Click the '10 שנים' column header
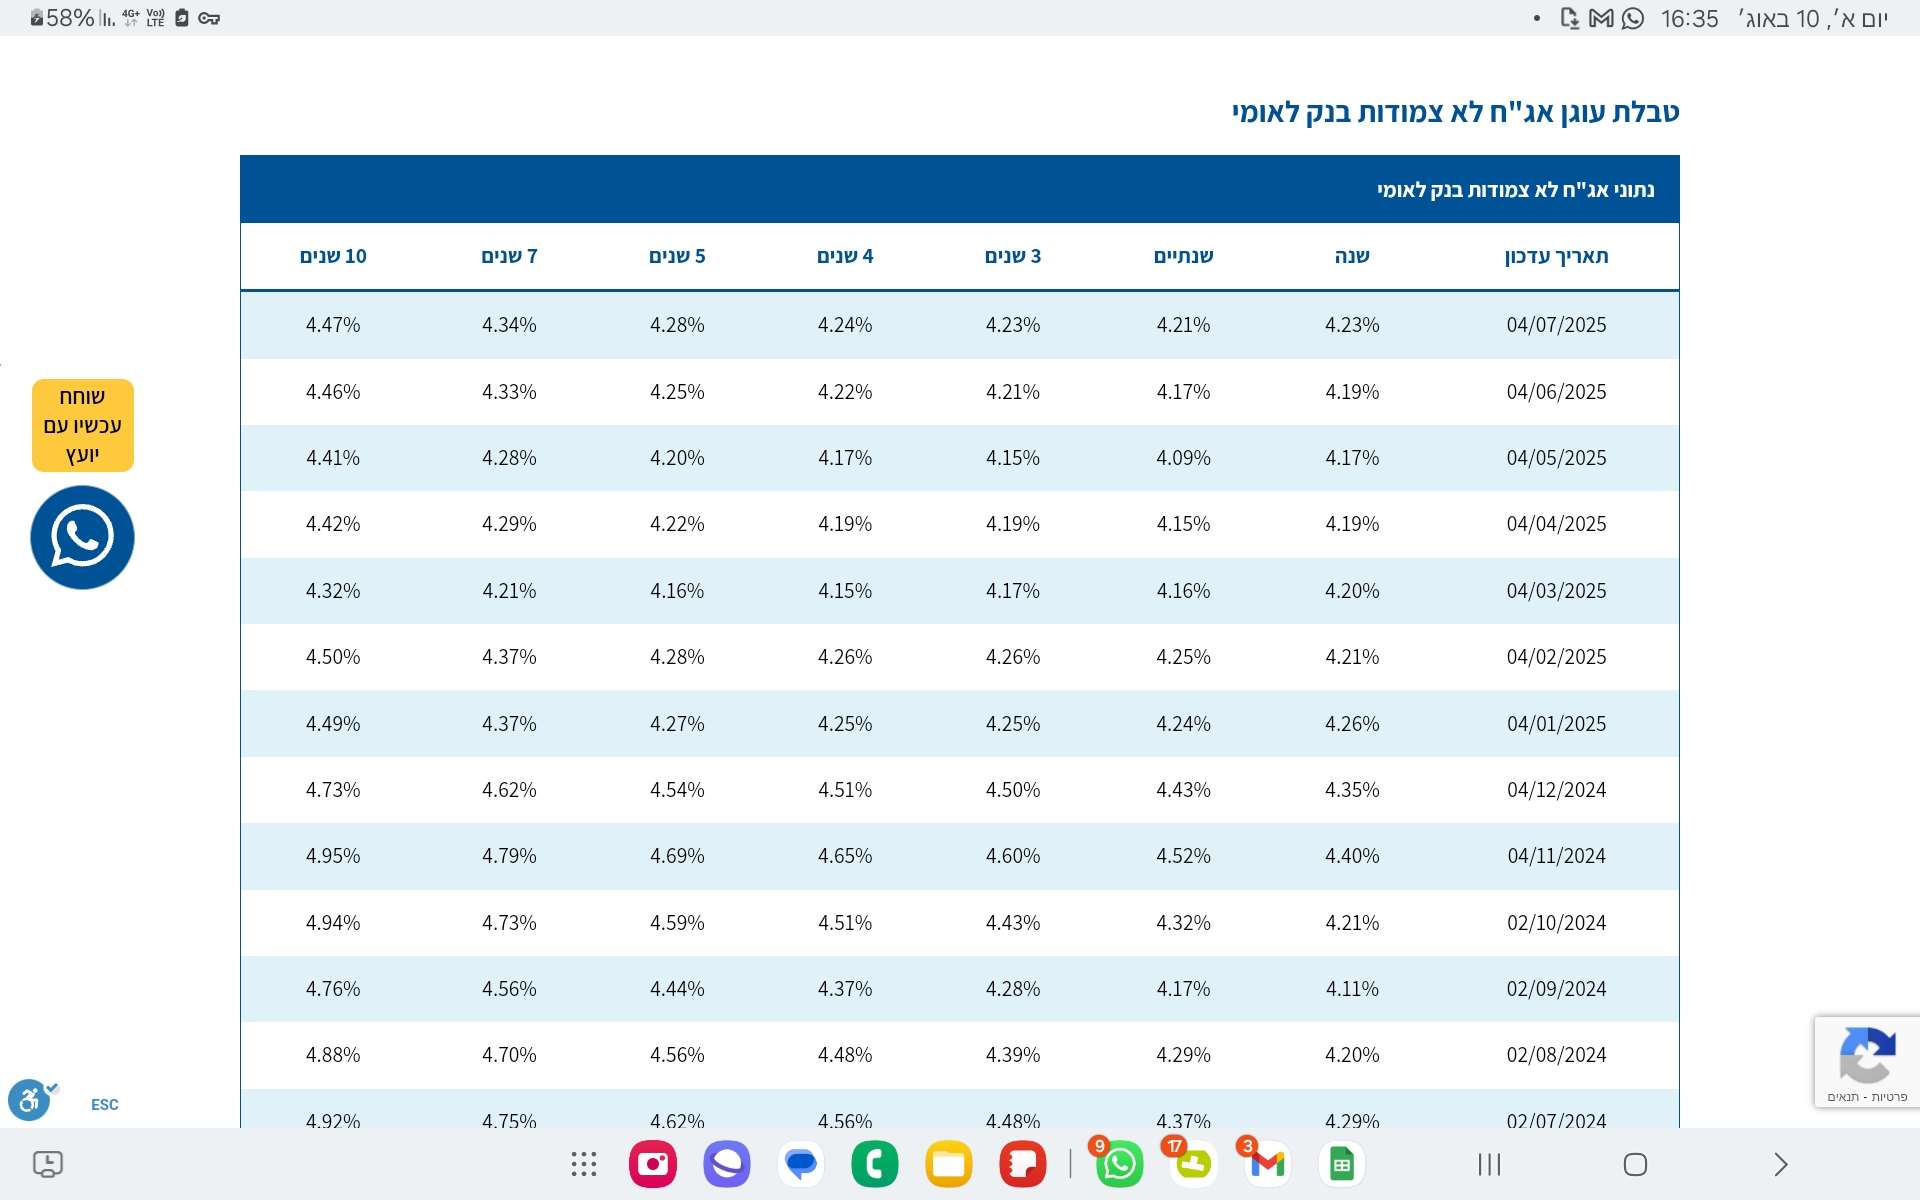Image resolution: width=1920 pixels, height=1200 pixels. coord(333,256)
